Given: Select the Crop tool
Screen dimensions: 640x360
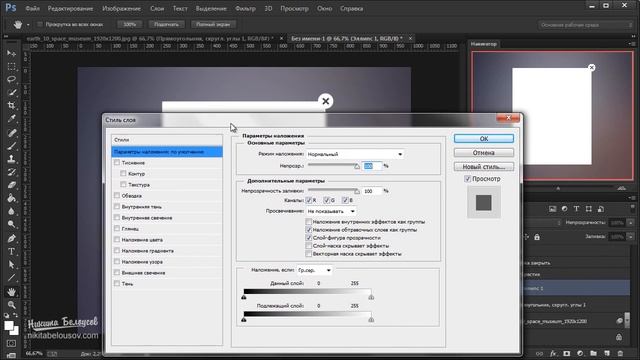Looking at the screenshot, I should tap(11, 105).
